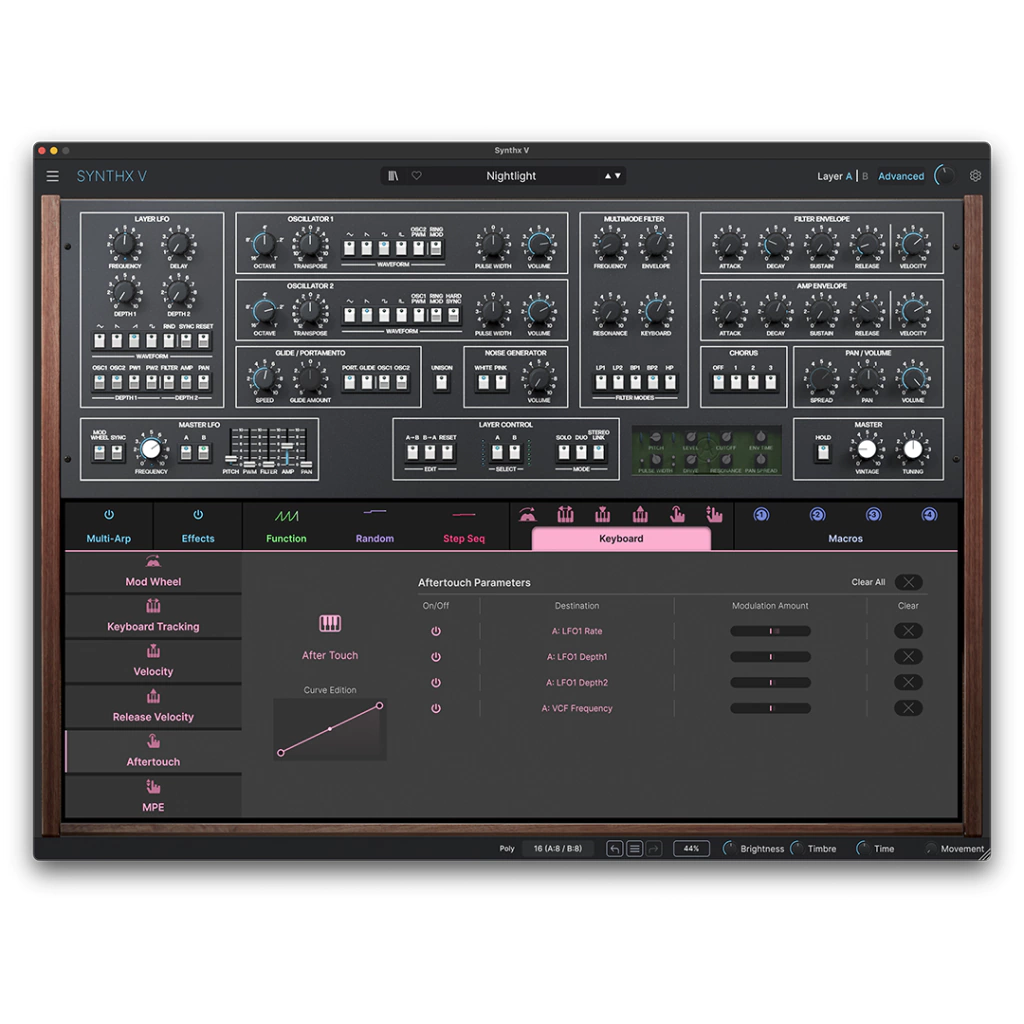Select the HP filter mode button
This screenshot has width=1024, height=1024.
click(669, 383)
